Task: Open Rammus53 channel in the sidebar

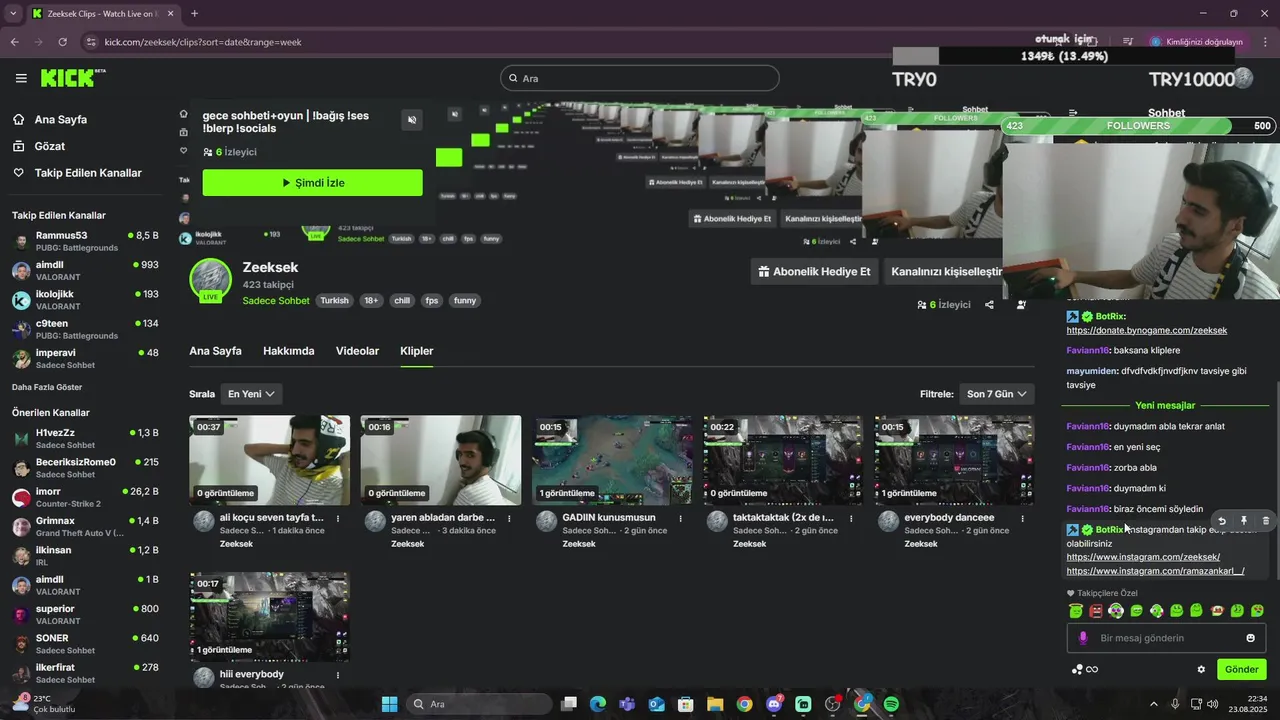Action: [85, 241]
